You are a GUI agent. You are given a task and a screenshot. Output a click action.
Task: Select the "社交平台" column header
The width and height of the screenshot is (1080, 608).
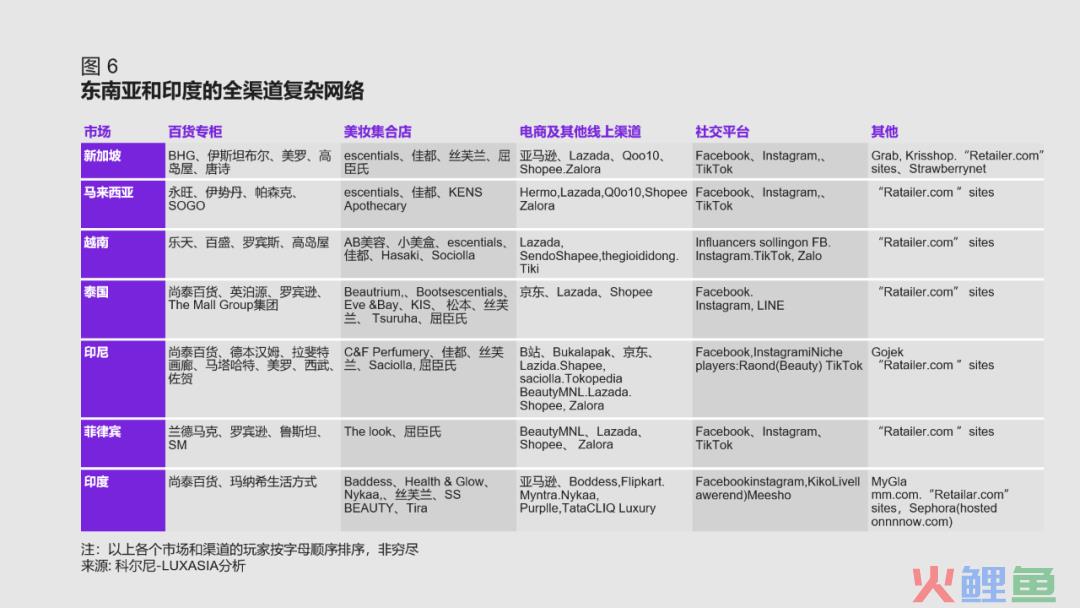tap(722, 132)
